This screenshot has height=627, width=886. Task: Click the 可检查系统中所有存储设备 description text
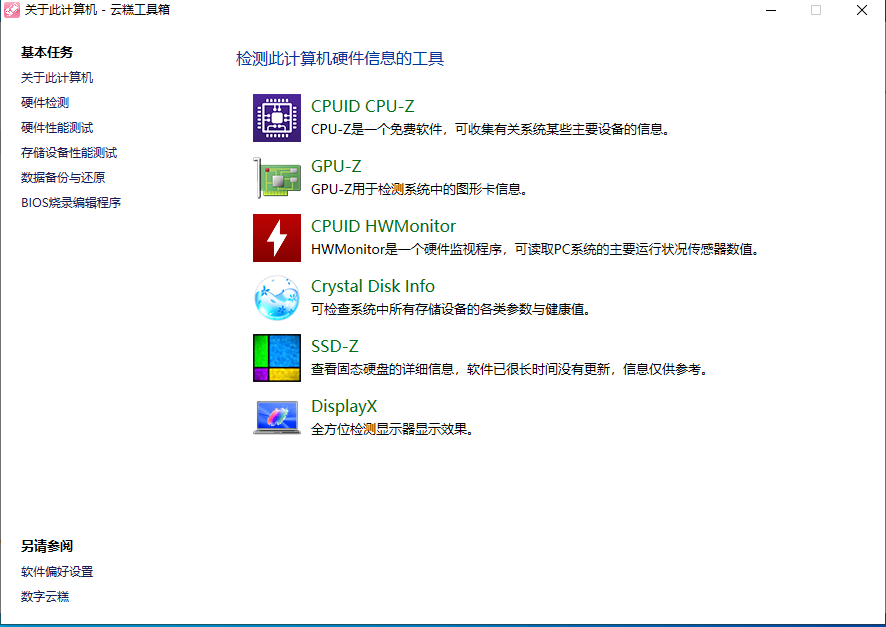(x=452, y=309)
